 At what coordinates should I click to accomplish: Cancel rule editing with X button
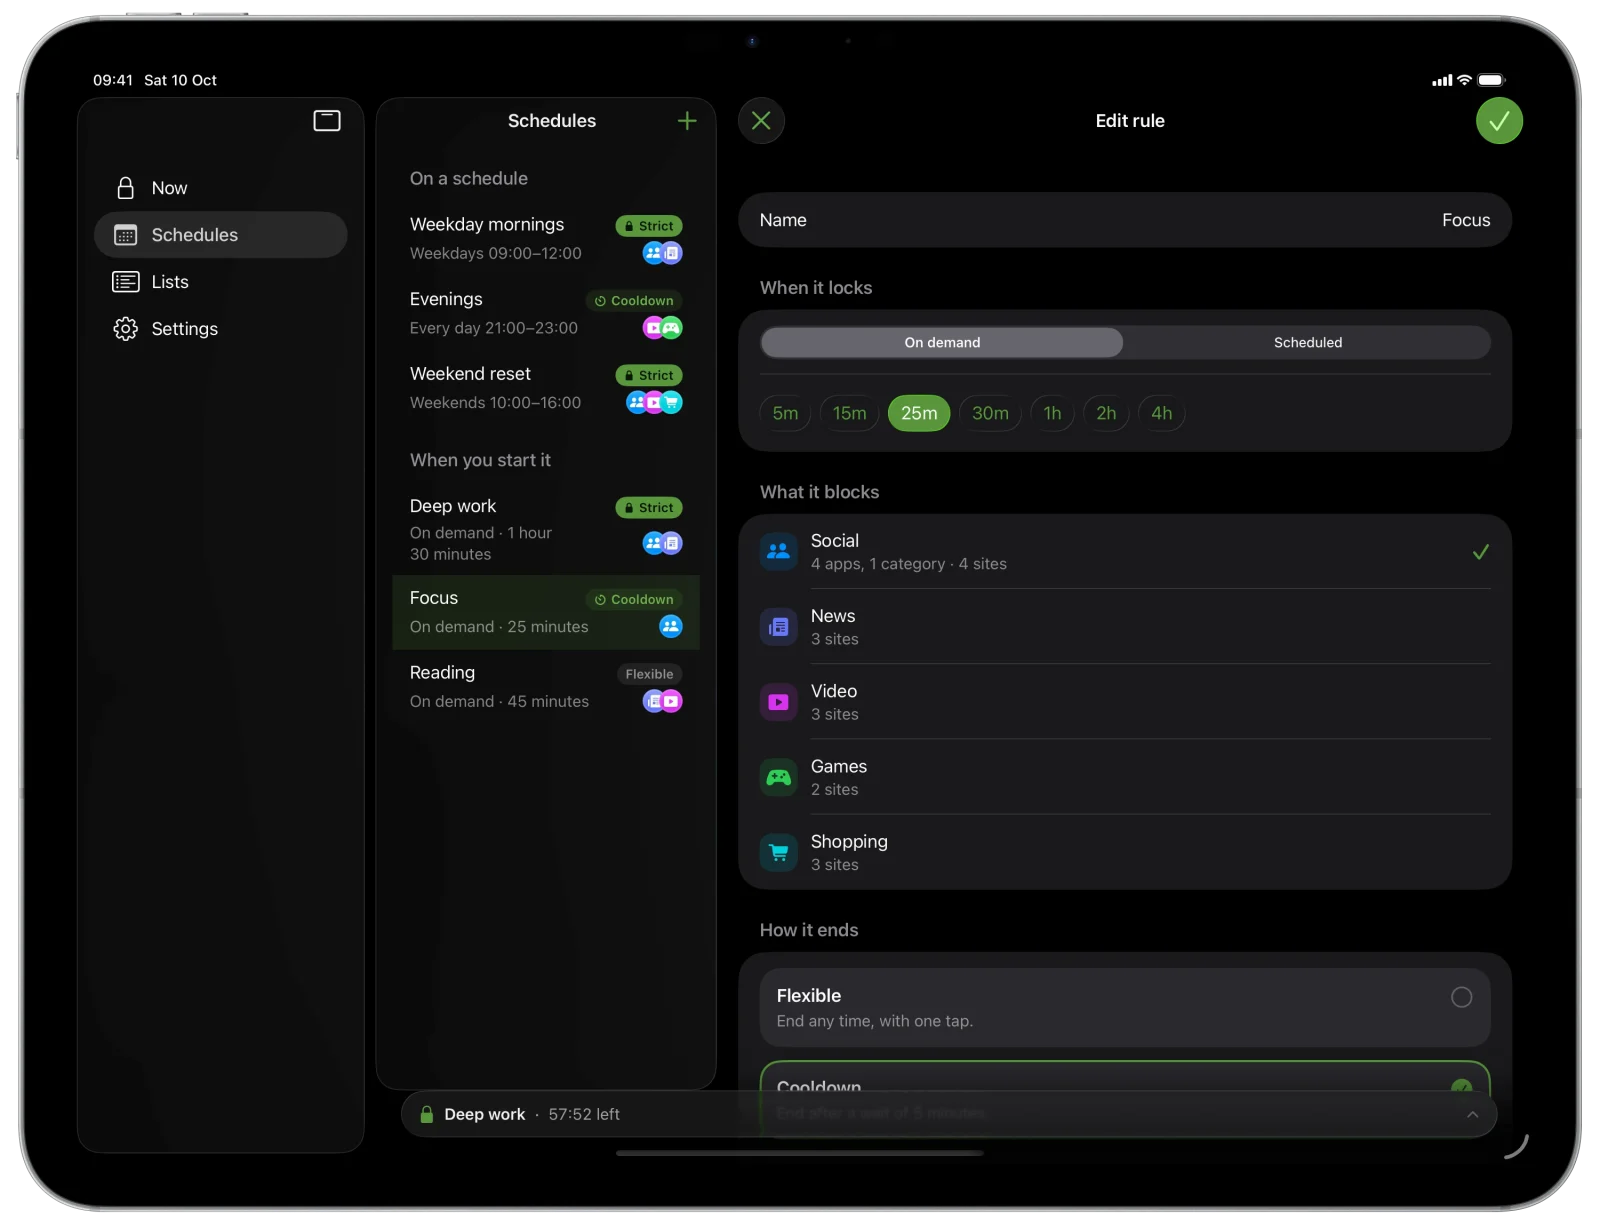tap(761, 121)
